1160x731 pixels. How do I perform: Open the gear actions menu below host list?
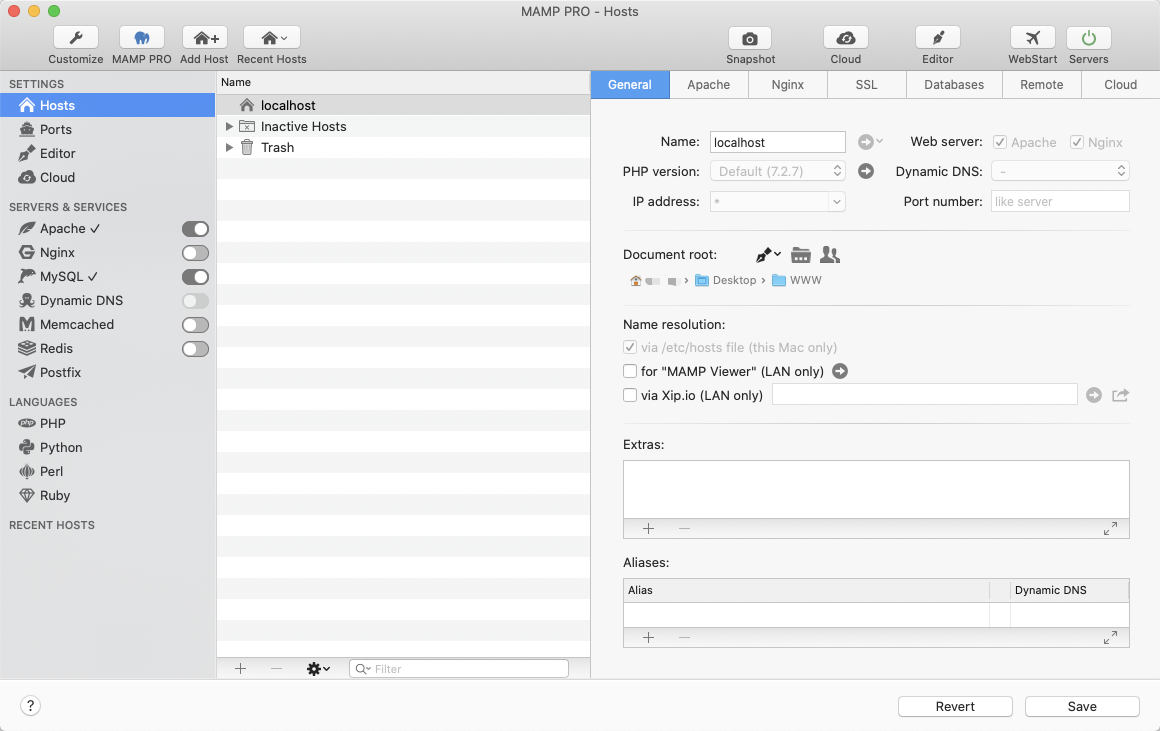coord(318,669)
